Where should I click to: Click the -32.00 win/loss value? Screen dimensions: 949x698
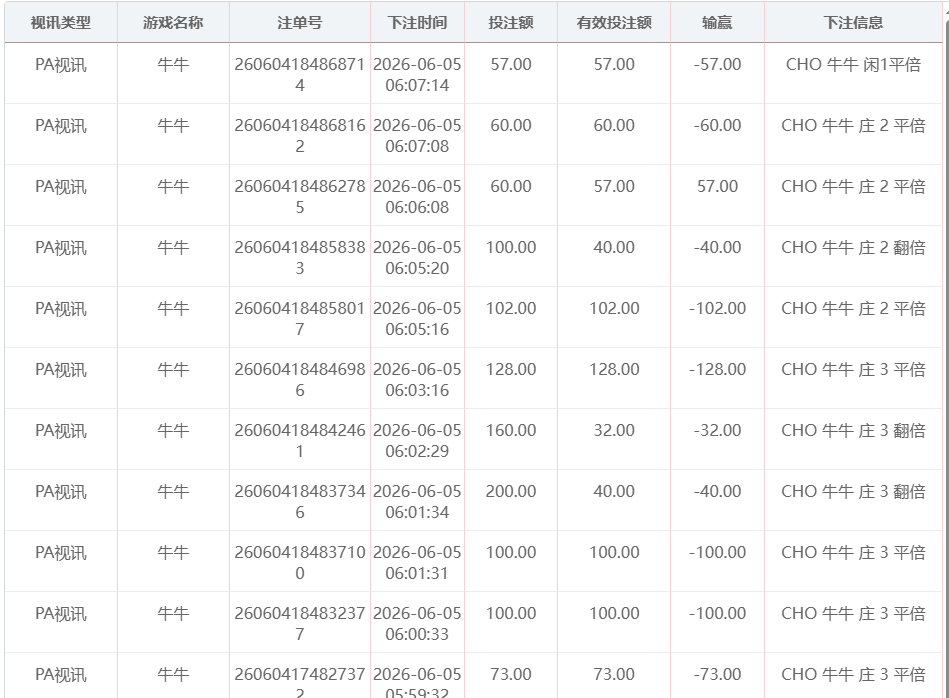pyautogui.click(x=717, y=430)
